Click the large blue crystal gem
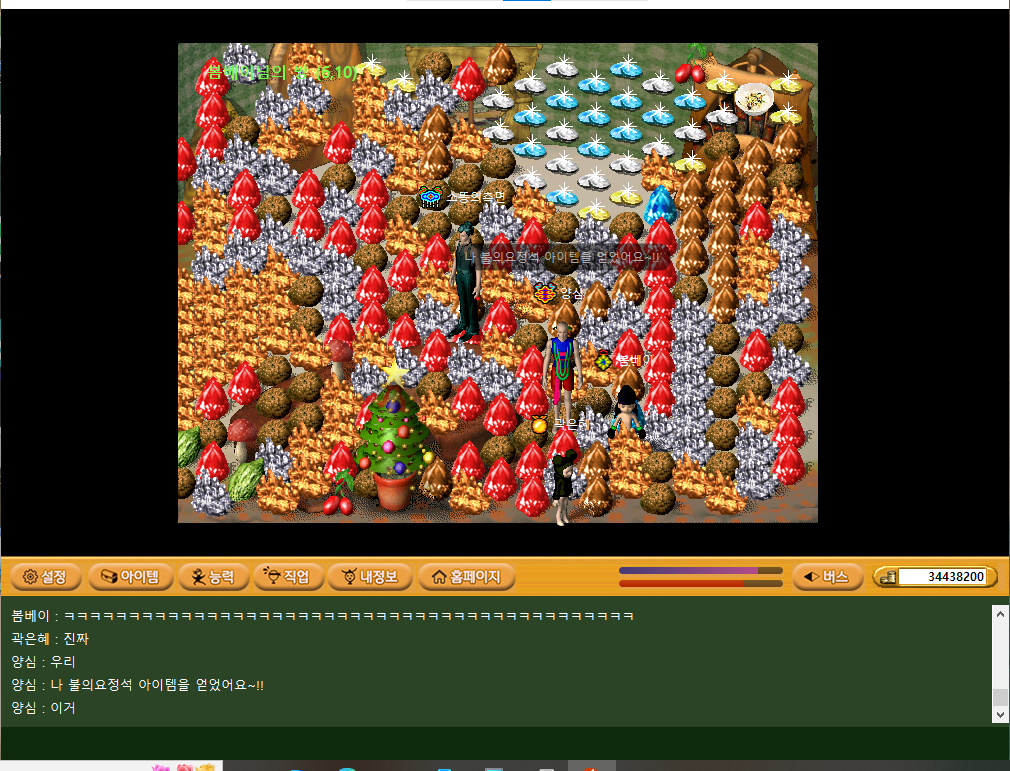Screen dimensions: 1010x771 [660, 207]
